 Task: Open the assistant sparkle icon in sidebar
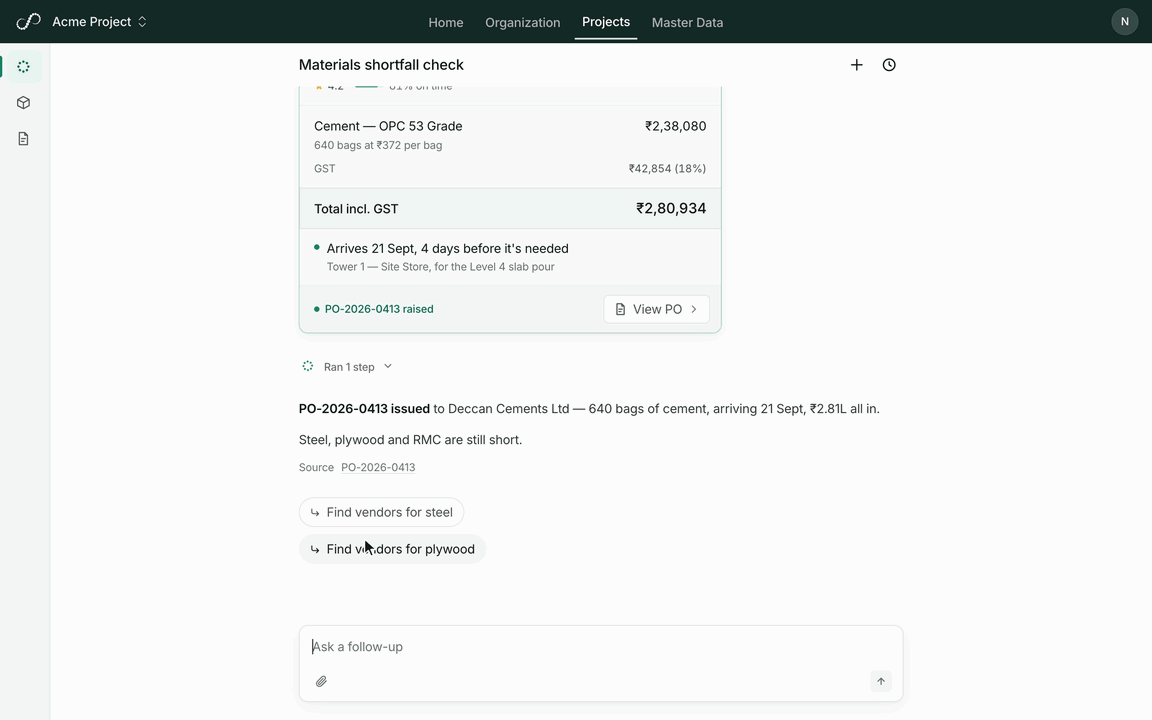click(x=24, y=67)
